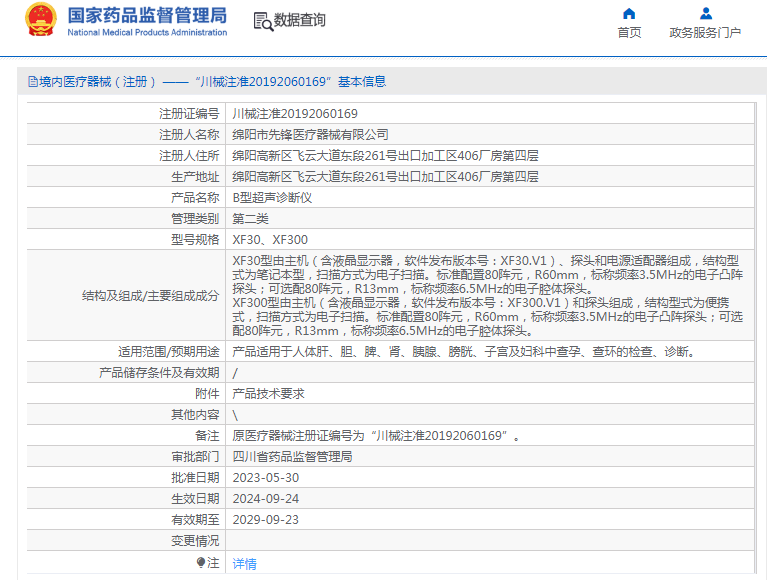Select model value XF30、XF300
The width and height of the screenshot is (767, 580).
[x=270, y=240]
